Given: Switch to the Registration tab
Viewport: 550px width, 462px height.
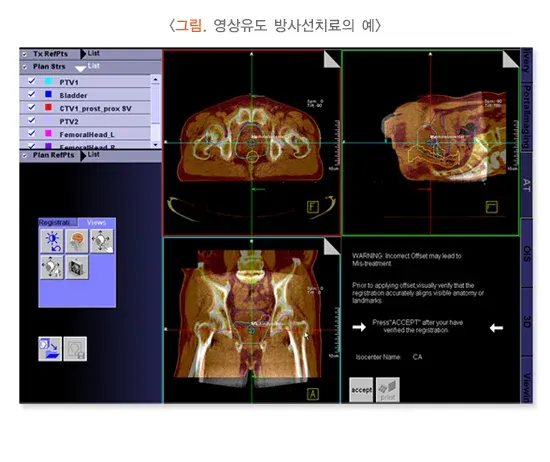Looking at the screenshot, I should [x=58, y=222].
